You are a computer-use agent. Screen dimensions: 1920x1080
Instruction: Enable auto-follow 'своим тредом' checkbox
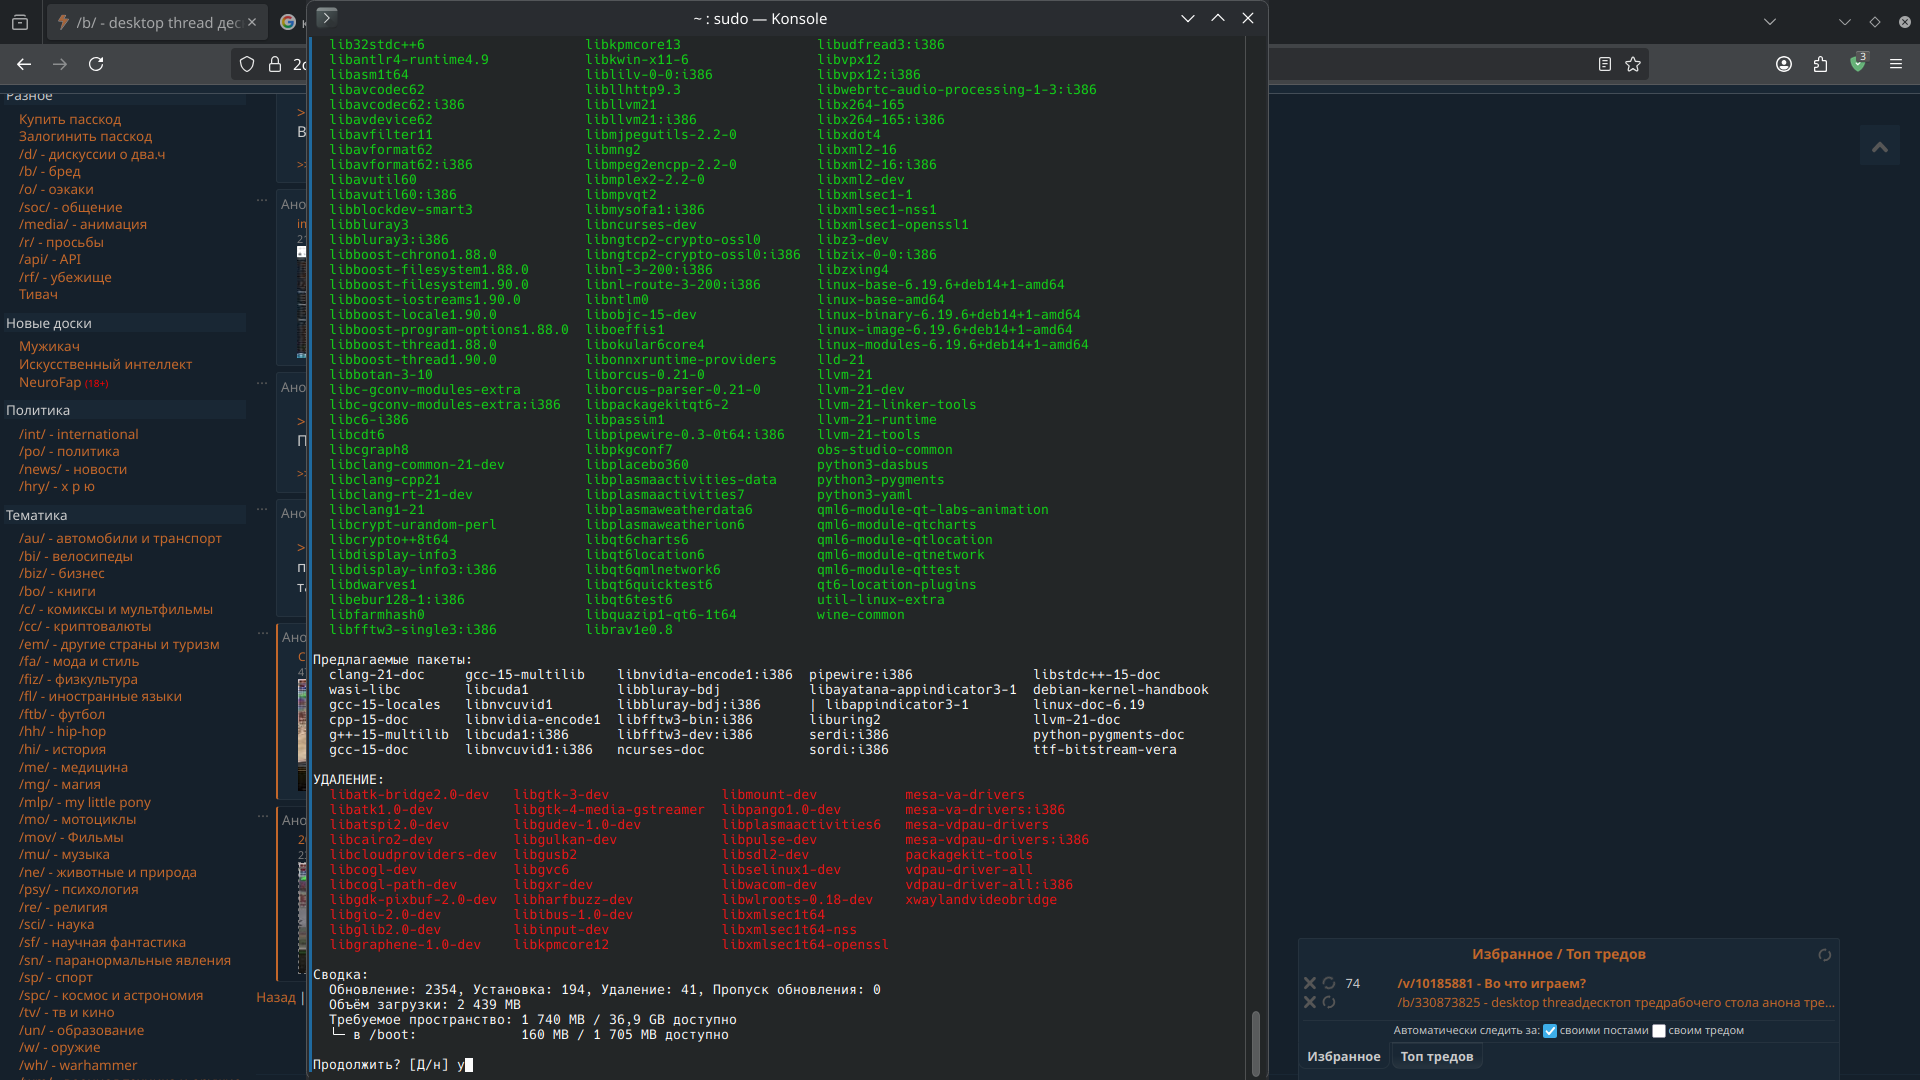pyautogui.click(x=1659, y=1031)
